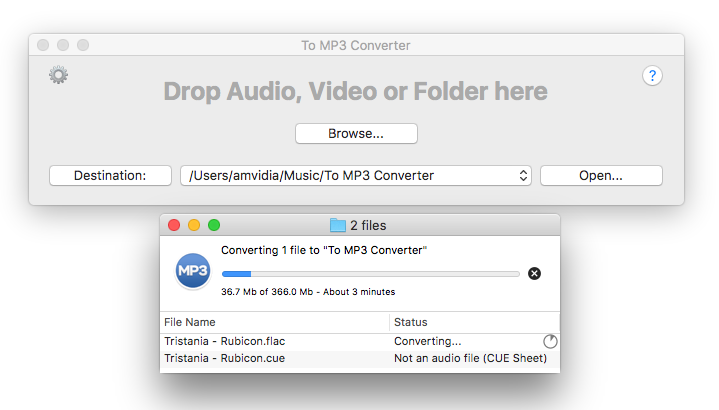
Task: Click the blue MP3 app icon
Action: [x=193, y=271]
